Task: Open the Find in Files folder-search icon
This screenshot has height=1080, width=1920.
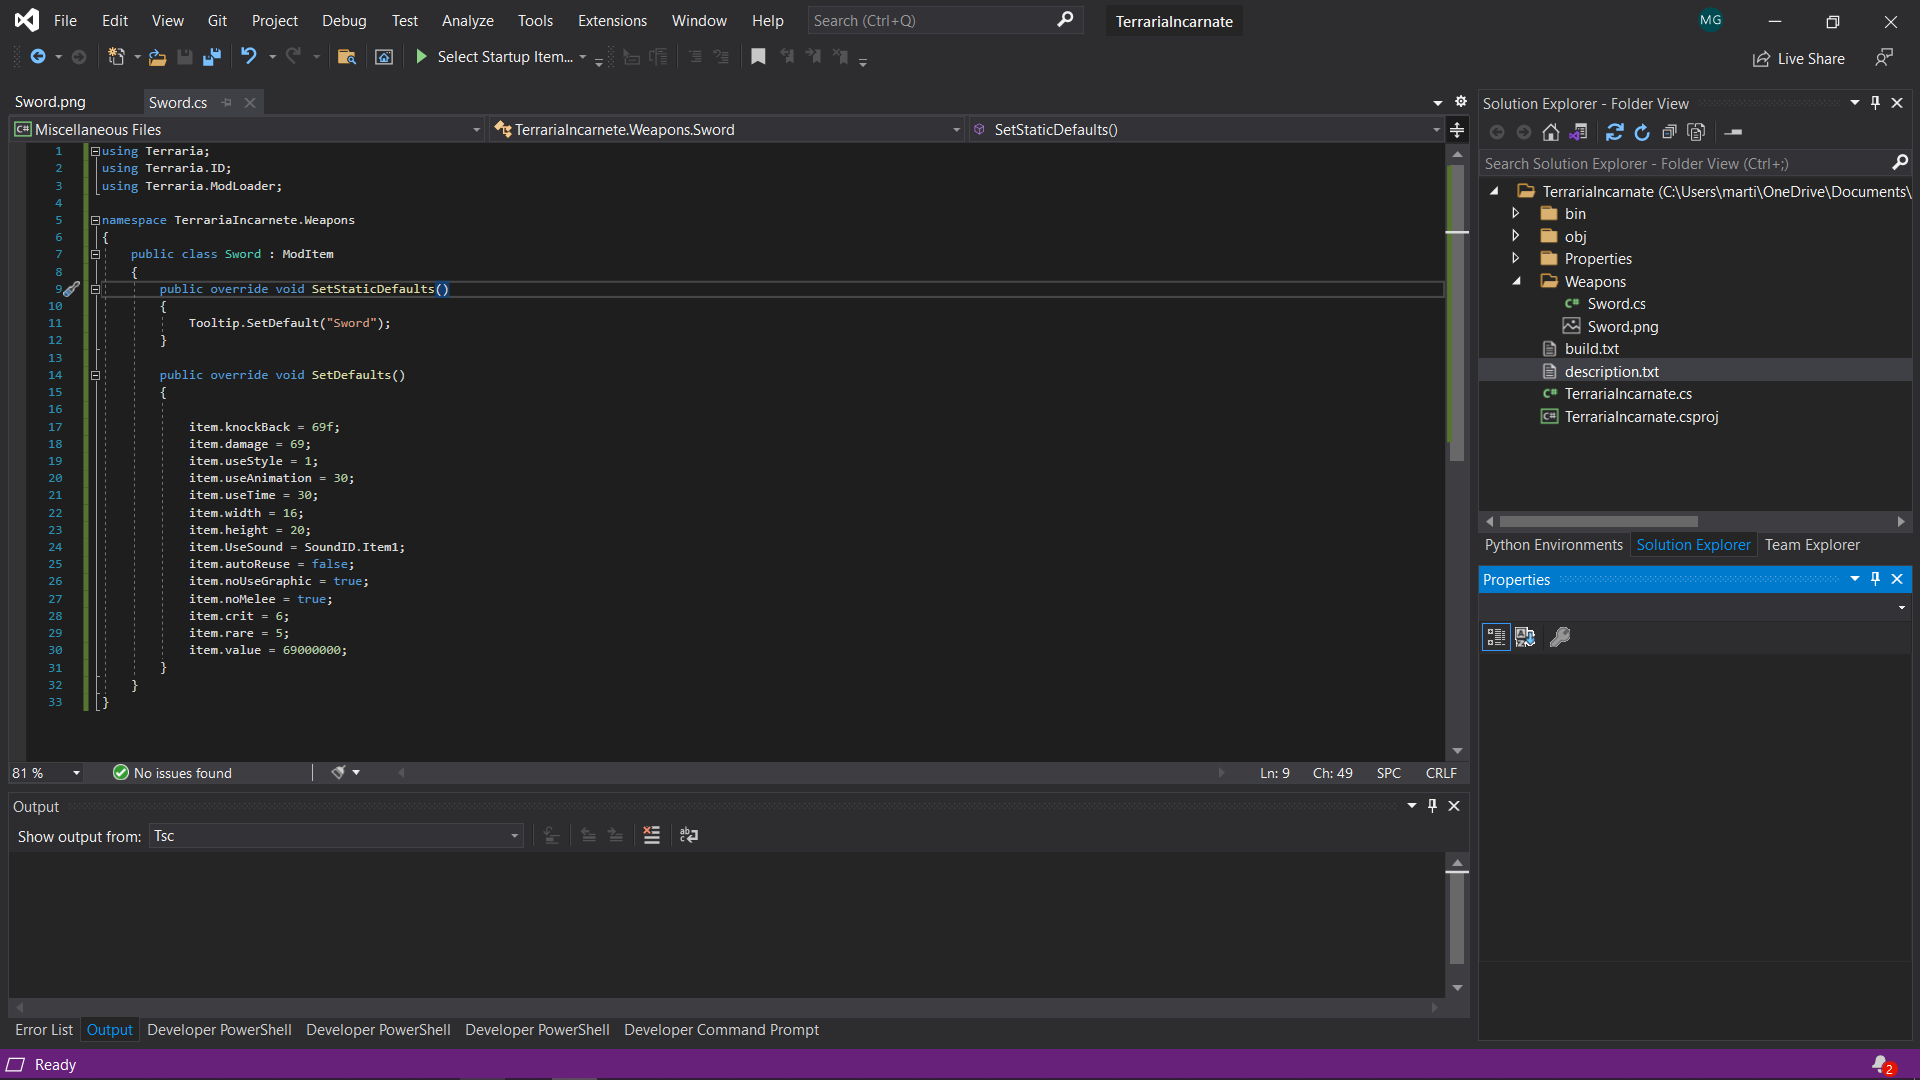Action: pos(347,57)
